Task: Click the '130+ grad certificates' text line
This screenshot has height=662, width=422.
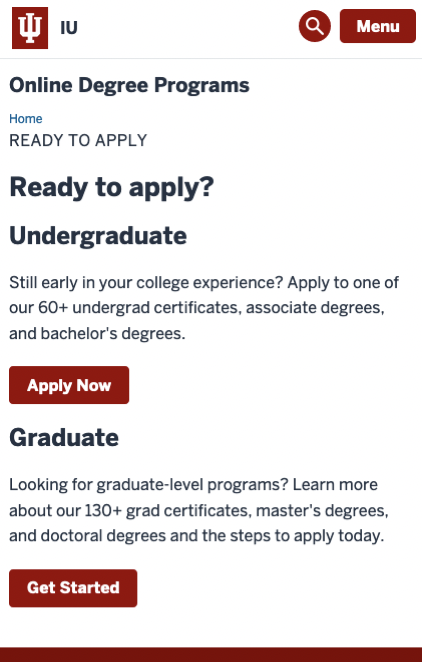Action: (199, 510)
